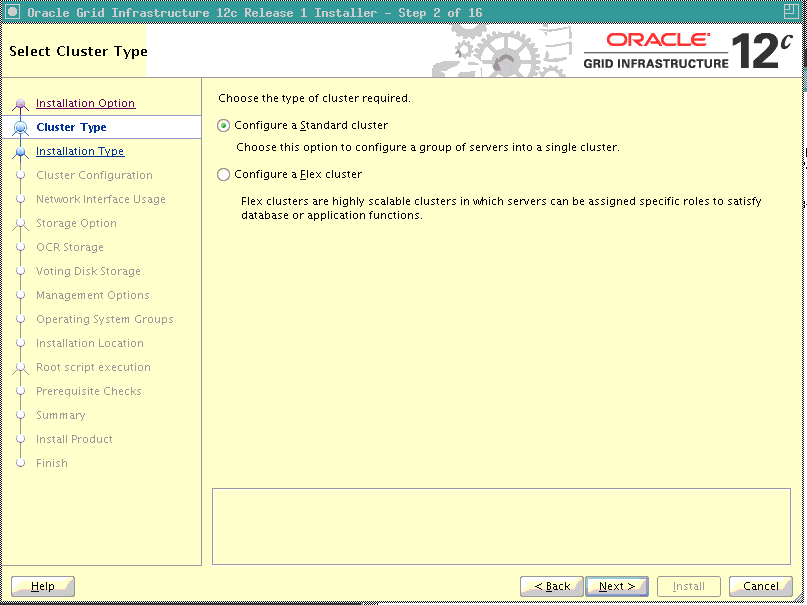Click the Finish step marker icon
This screenshot has width=807, height=605.
coord(21,463)
